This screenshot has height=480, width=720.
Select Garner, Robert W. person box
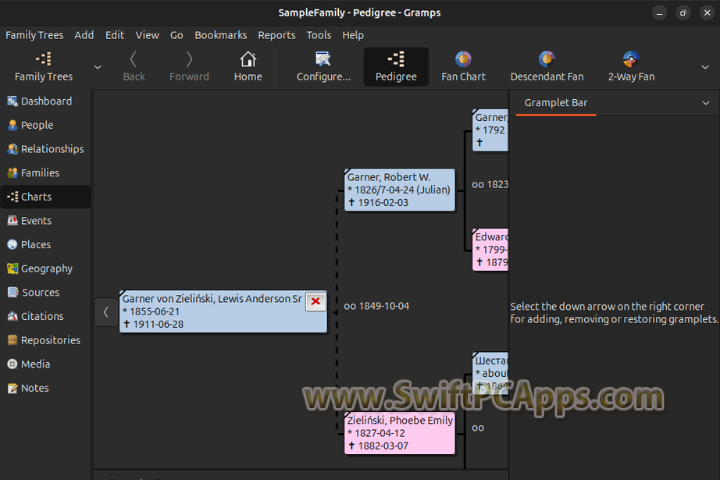click(x=399, y=190)
